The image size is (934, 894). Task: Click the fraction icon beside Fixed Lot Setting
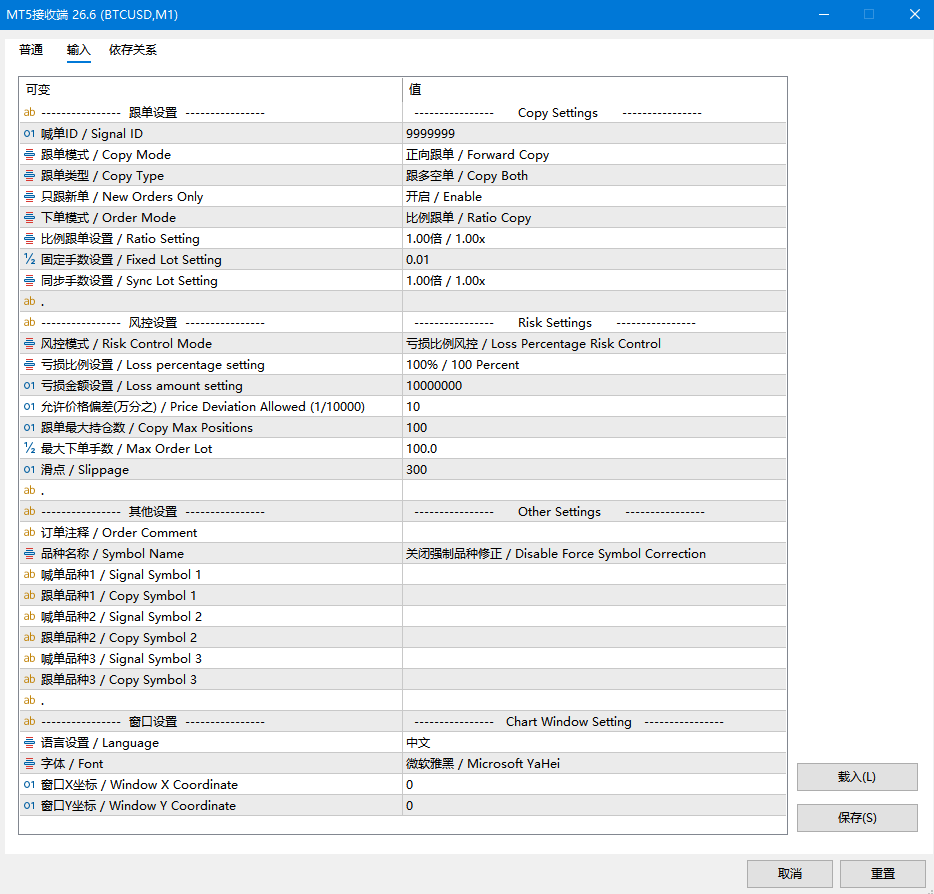tap(29, 259)
